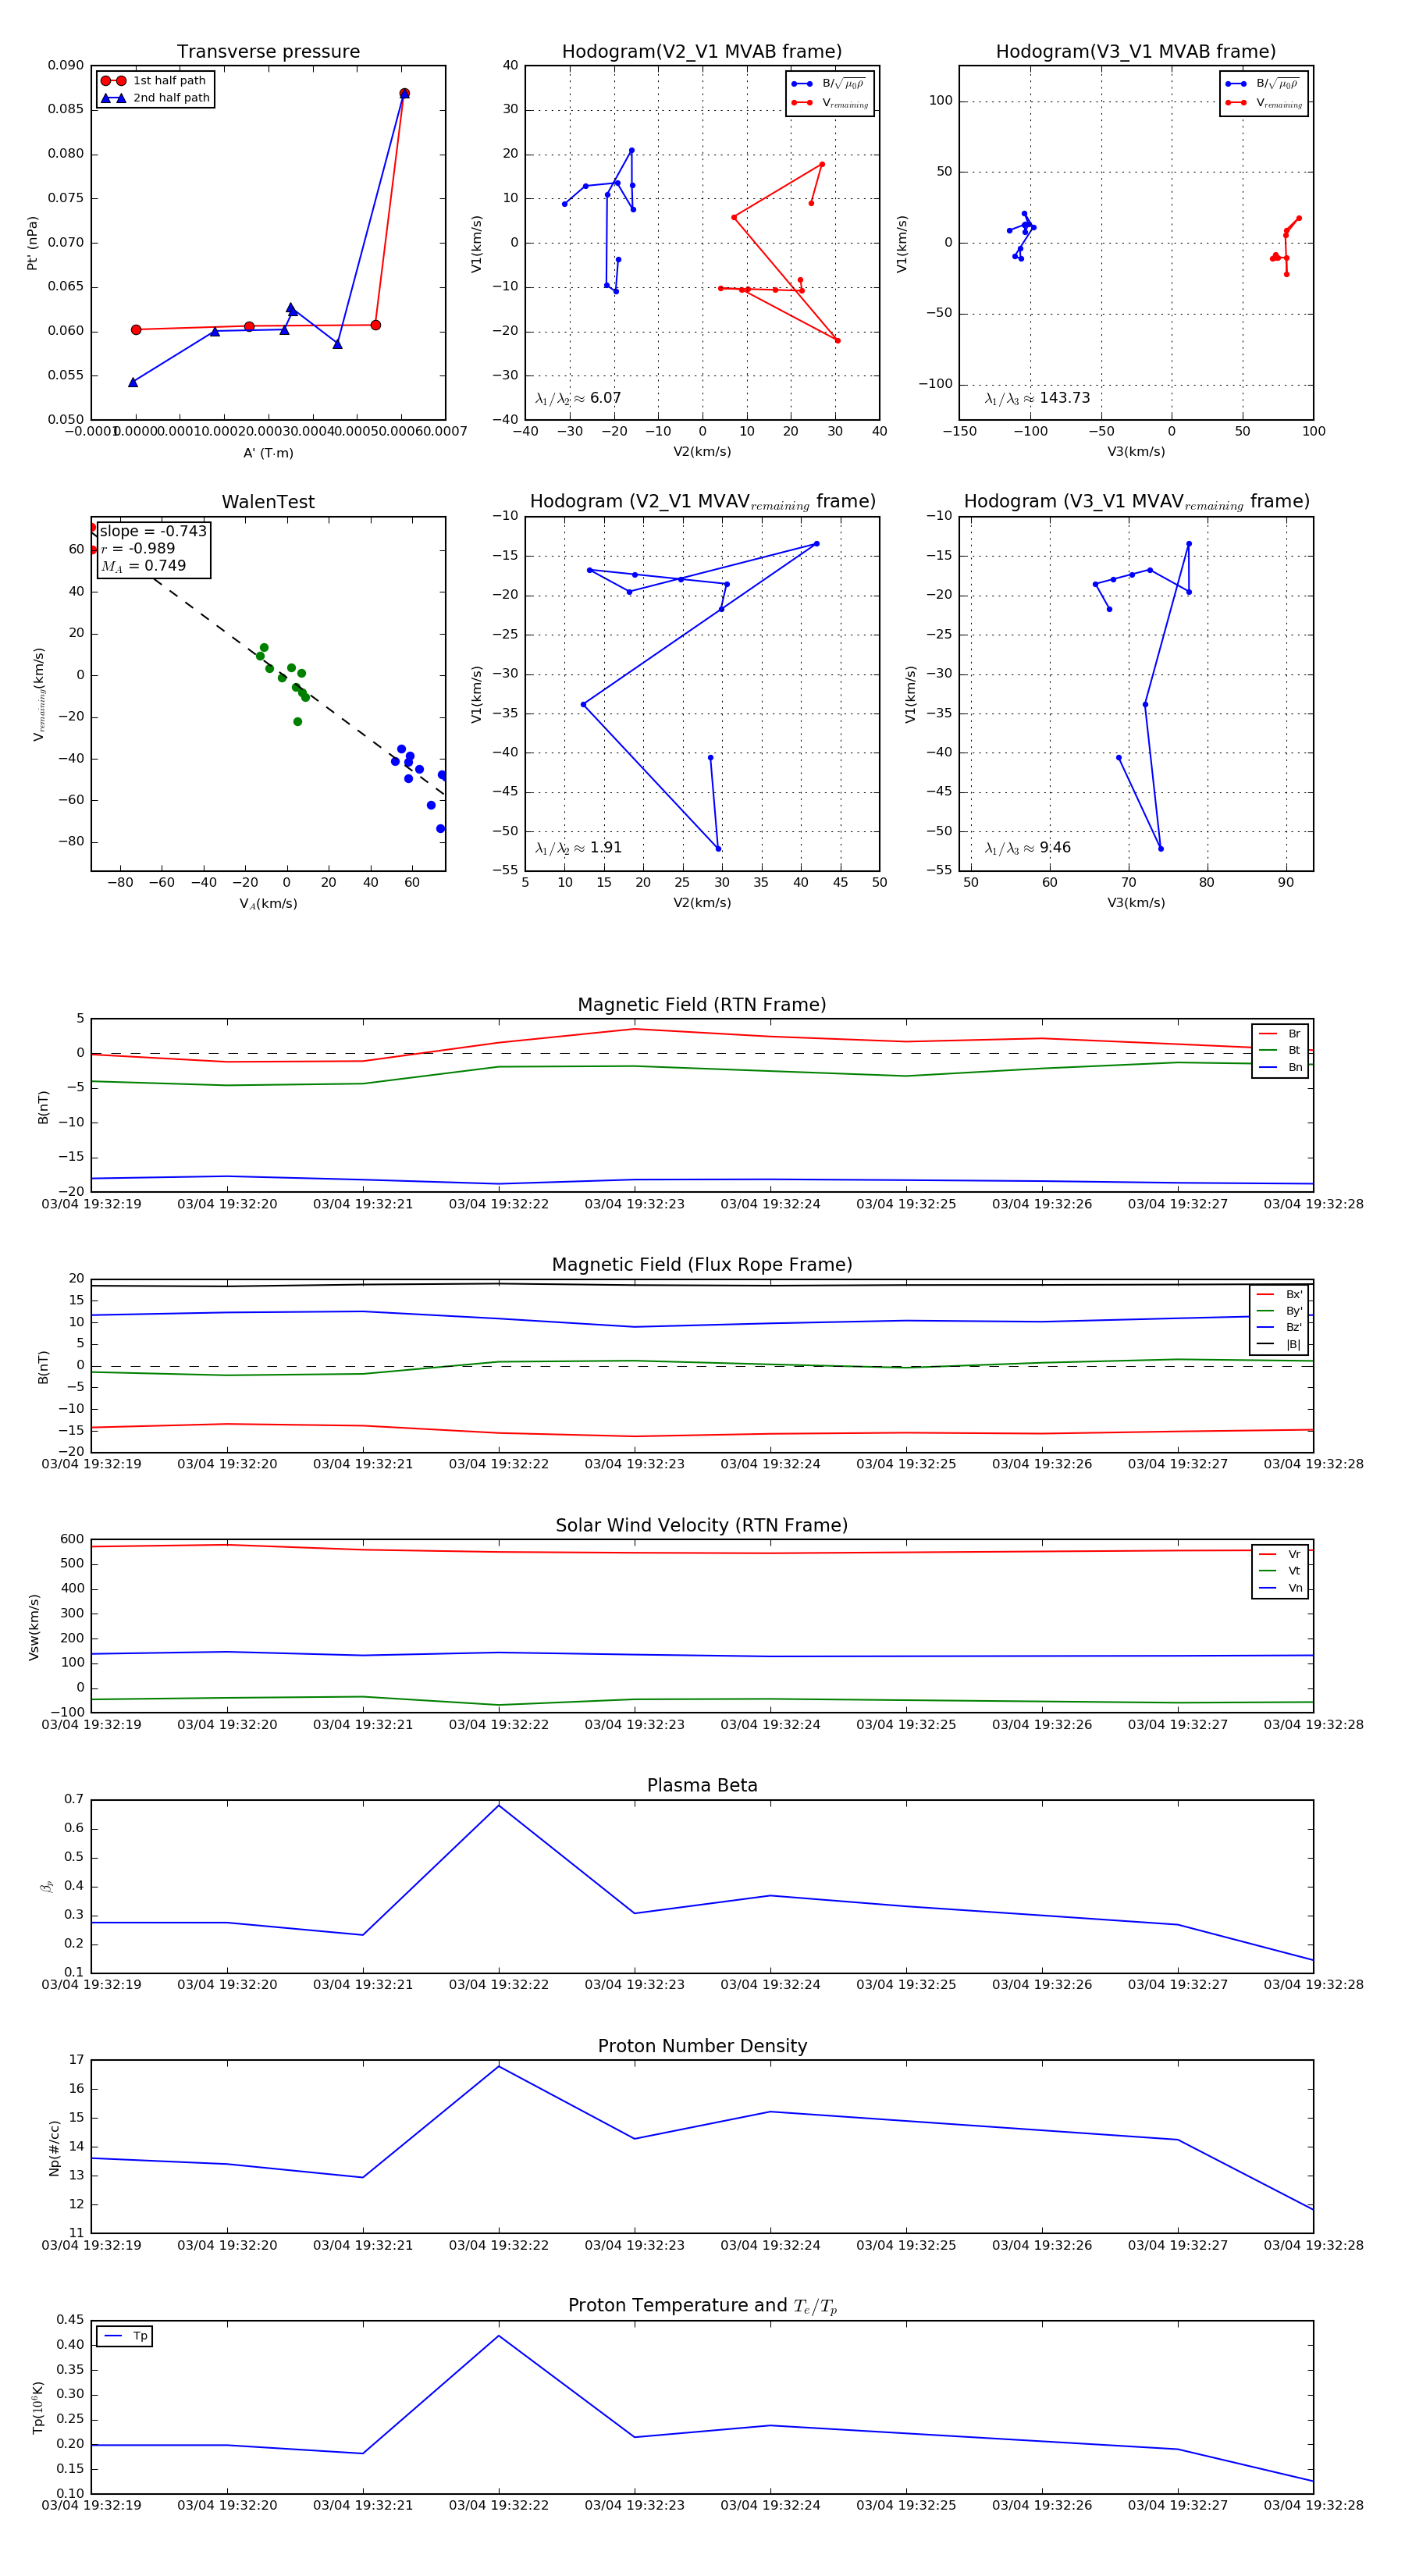This screenshot has height=2576, width=1405.
Task: Click the 'Proton Number Density' plot title
Action: 702,2046
